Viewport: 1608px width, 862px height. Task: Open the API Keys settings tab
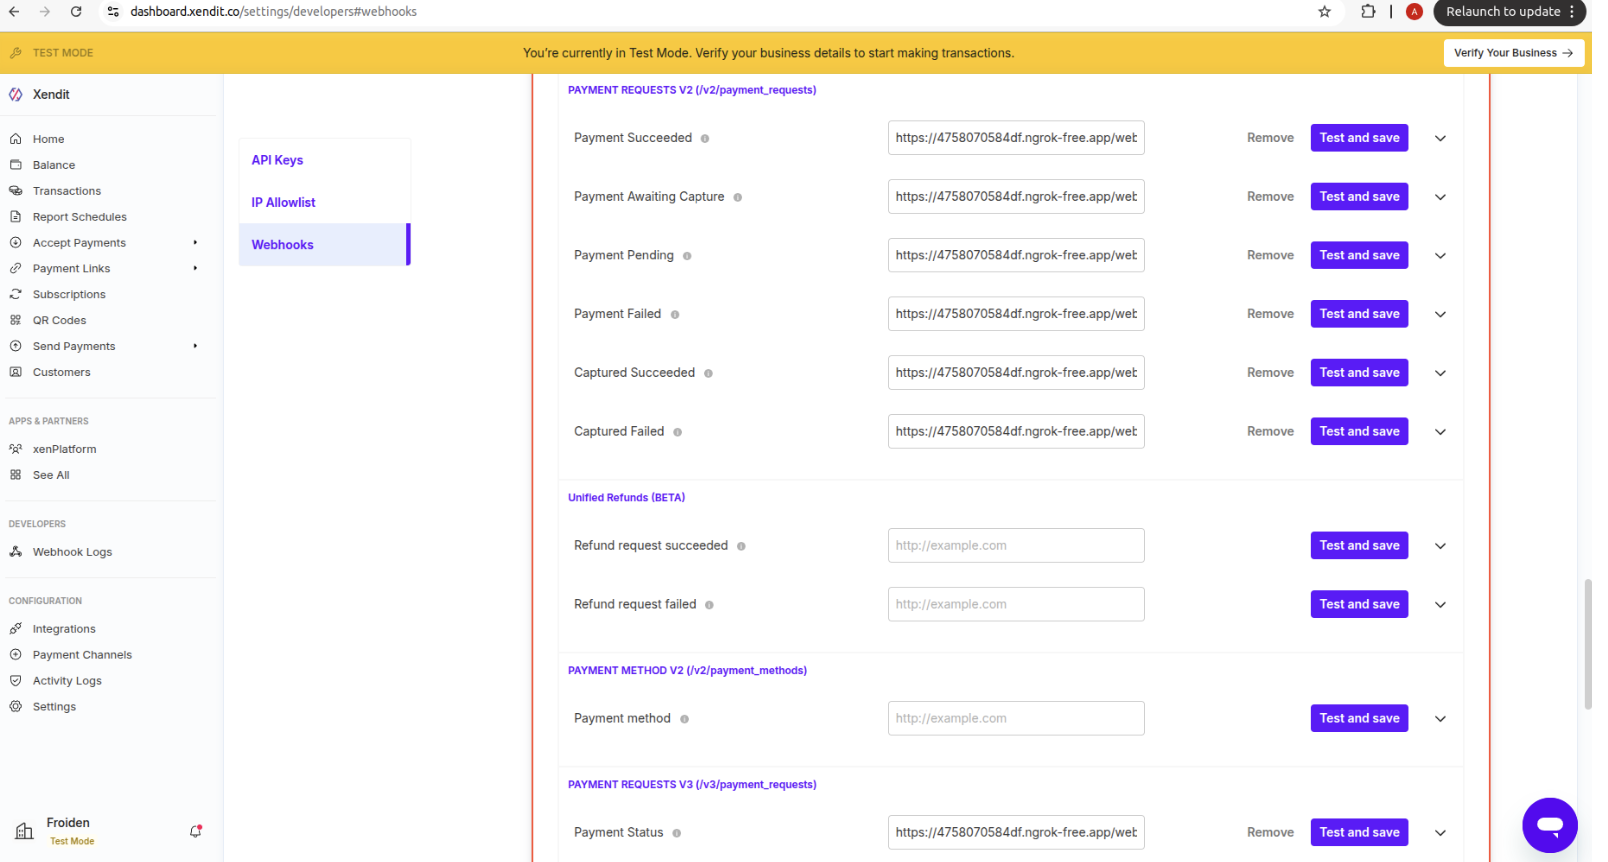324,160
